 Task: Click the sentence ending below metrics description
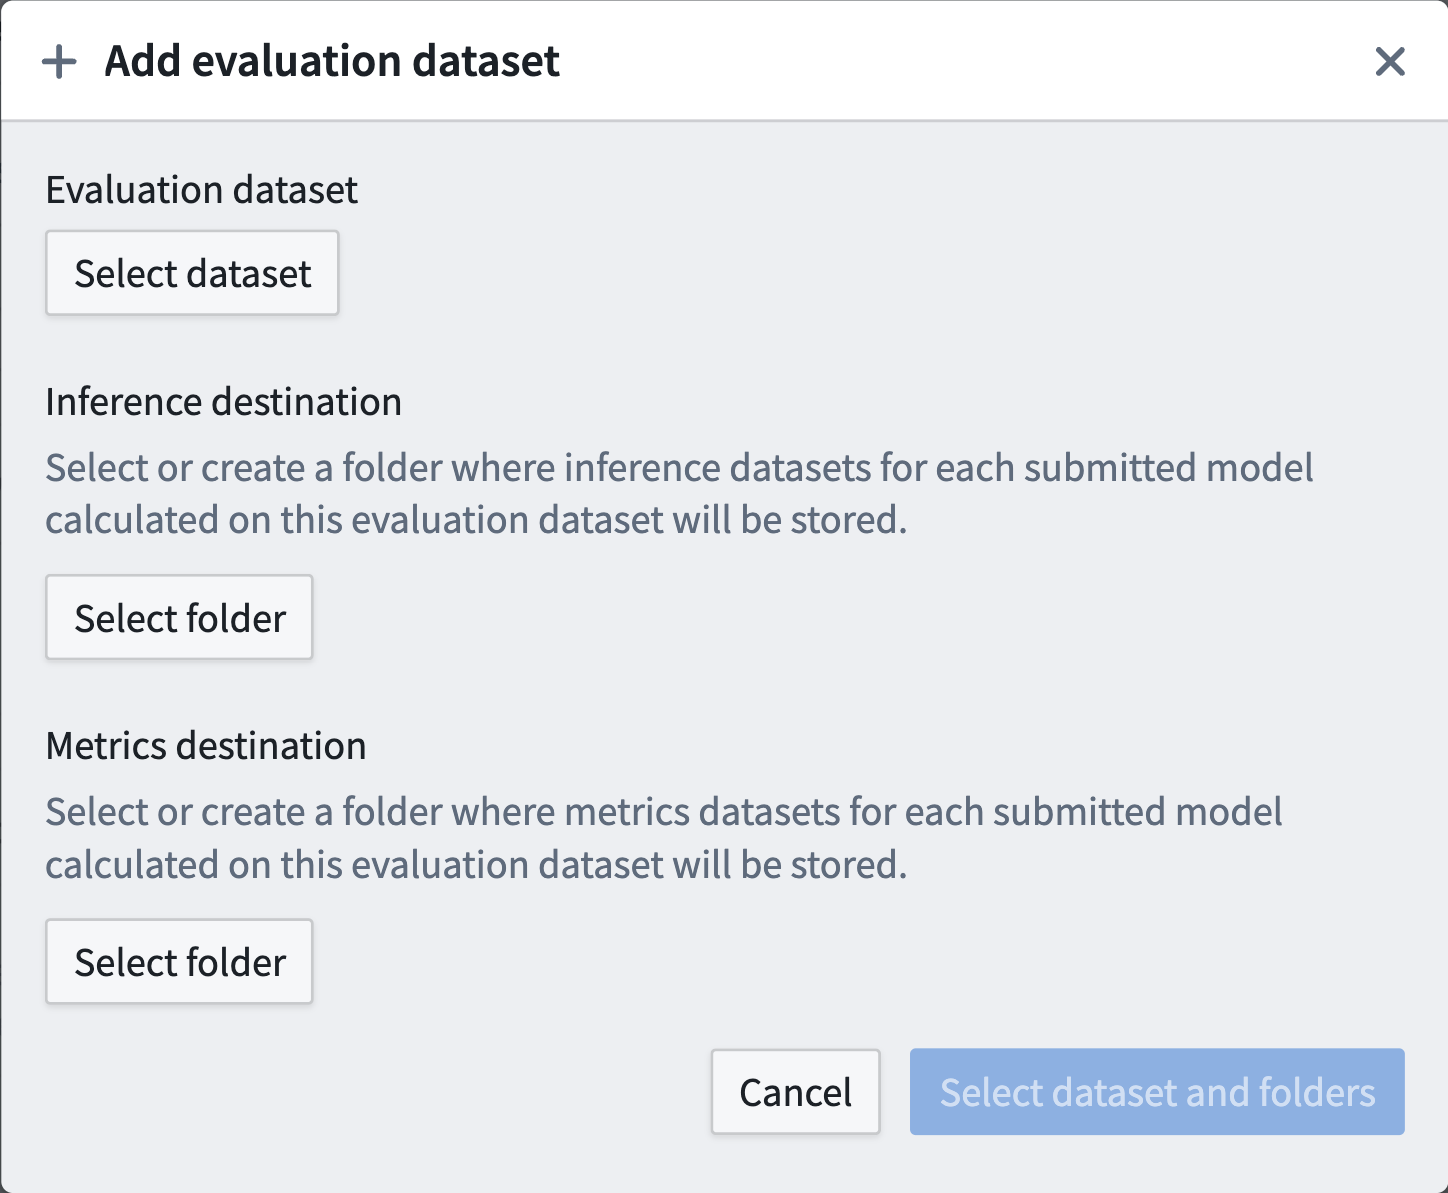[x=476, y=864]
